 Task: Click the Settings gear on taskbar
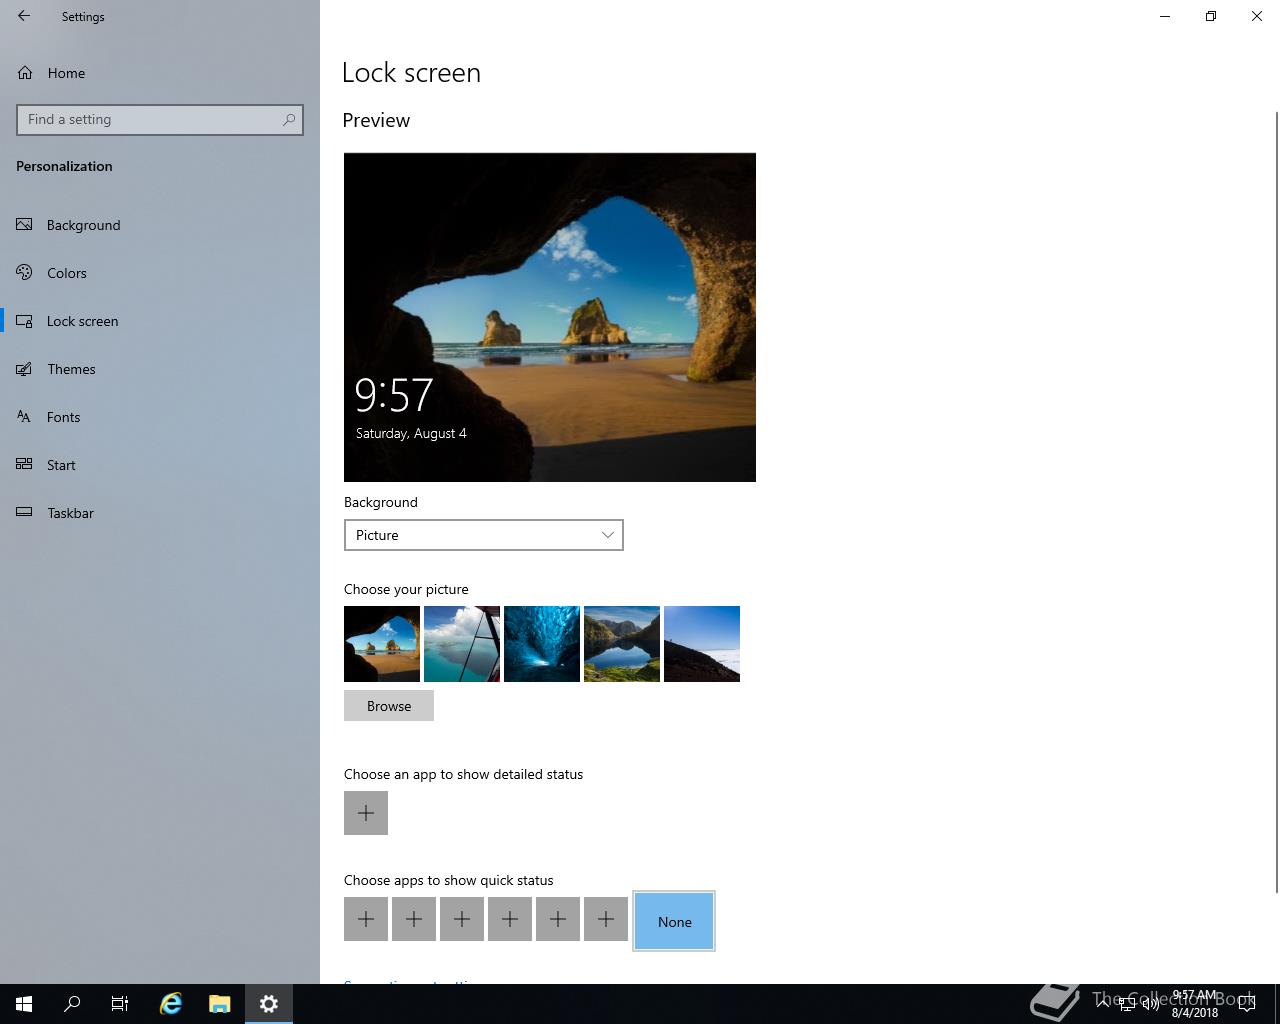(269, 1004)
